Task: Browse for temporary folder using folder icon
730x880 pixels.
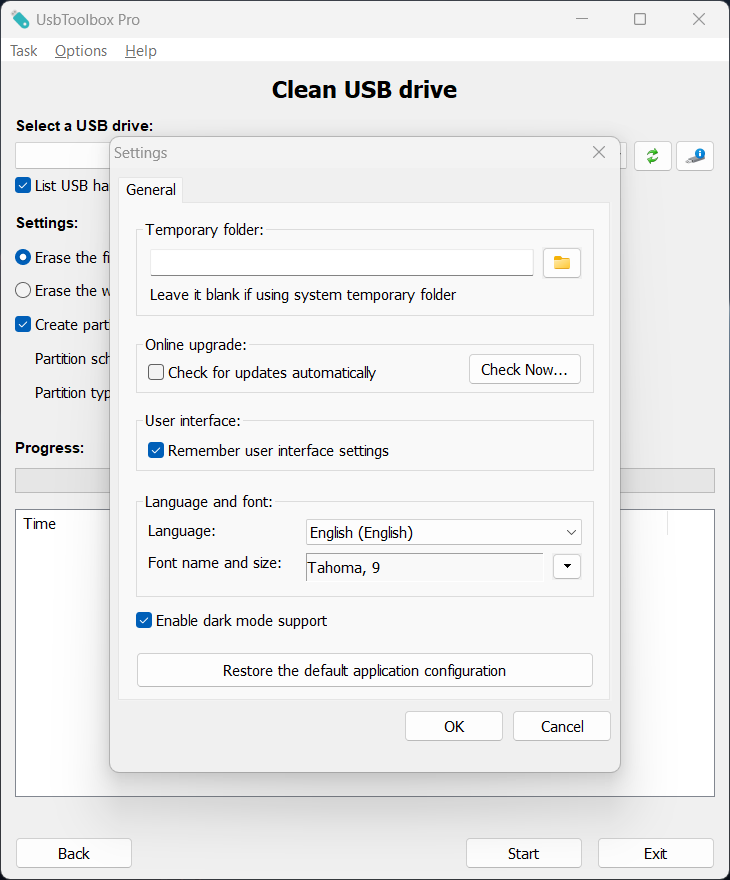Action: click(x=562, y=263)
